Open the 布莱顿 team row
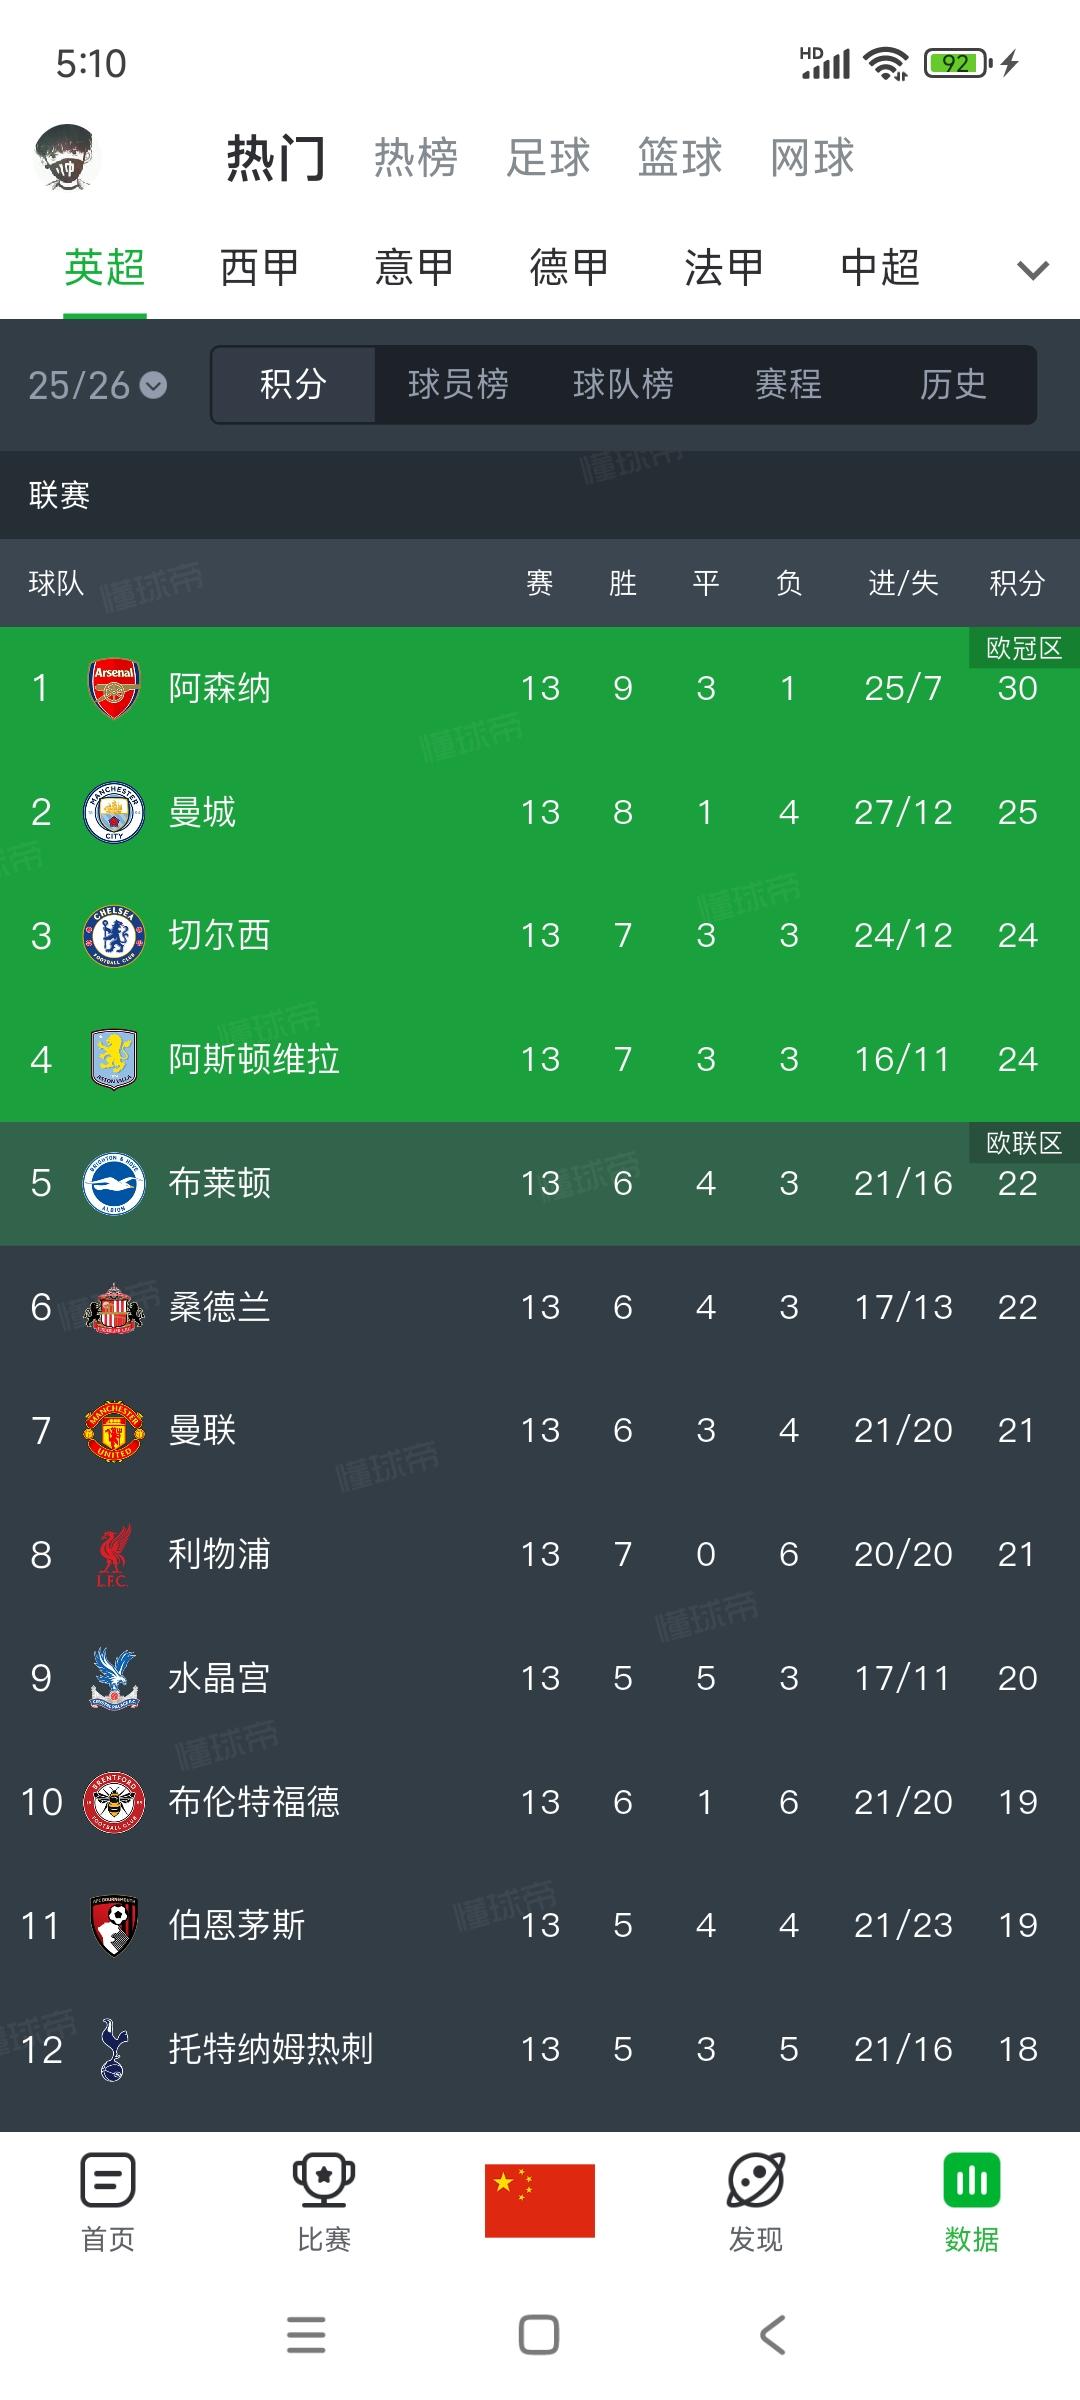 540,1183
